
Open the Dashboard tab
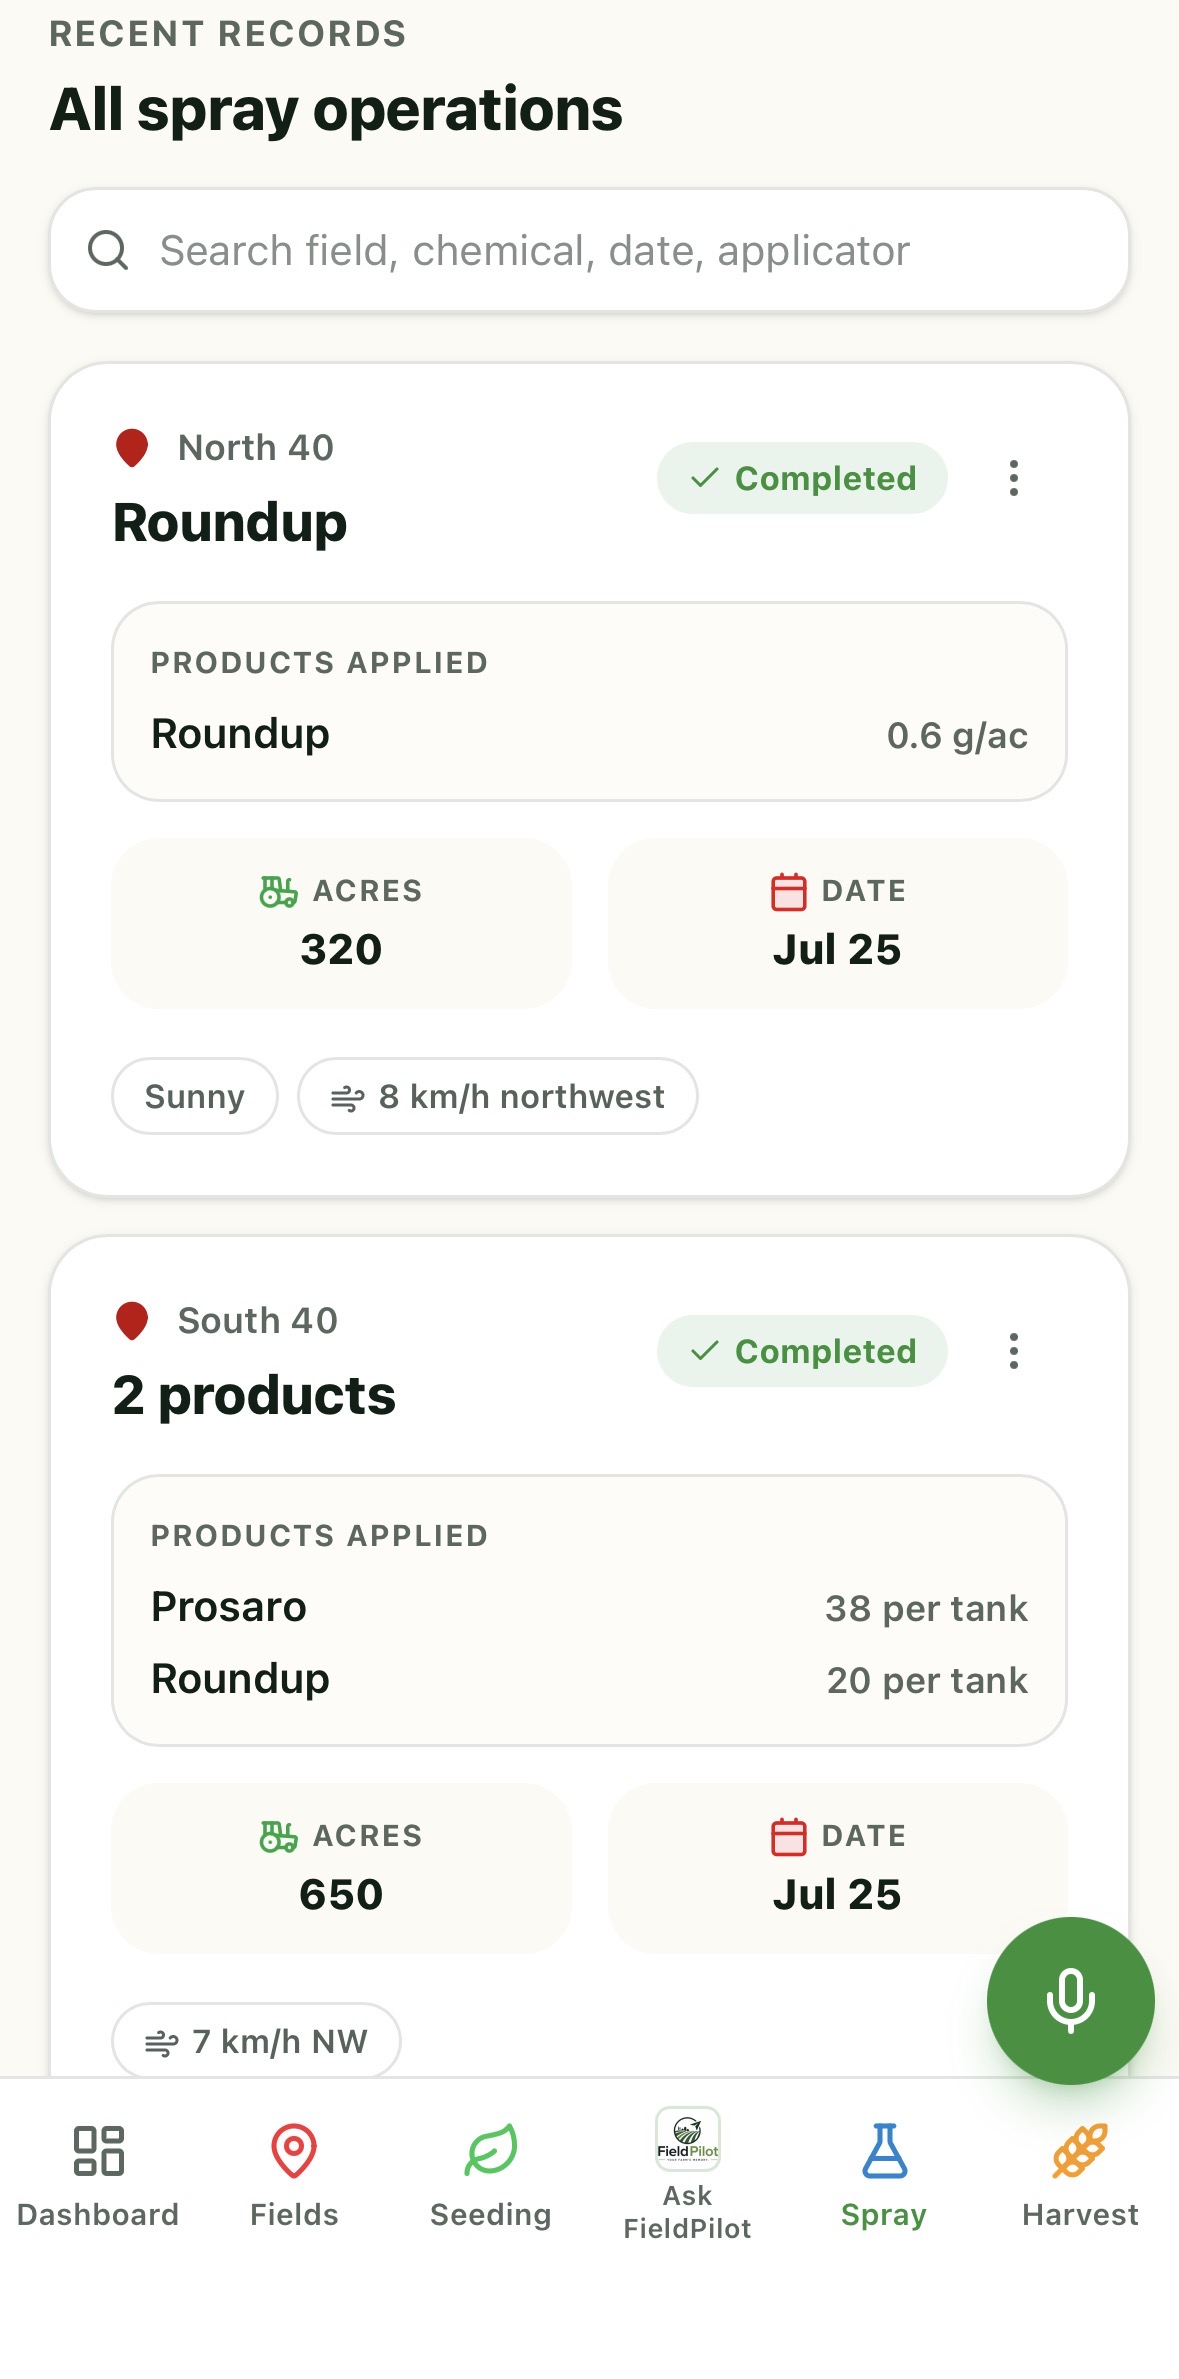pos(98,2177)
